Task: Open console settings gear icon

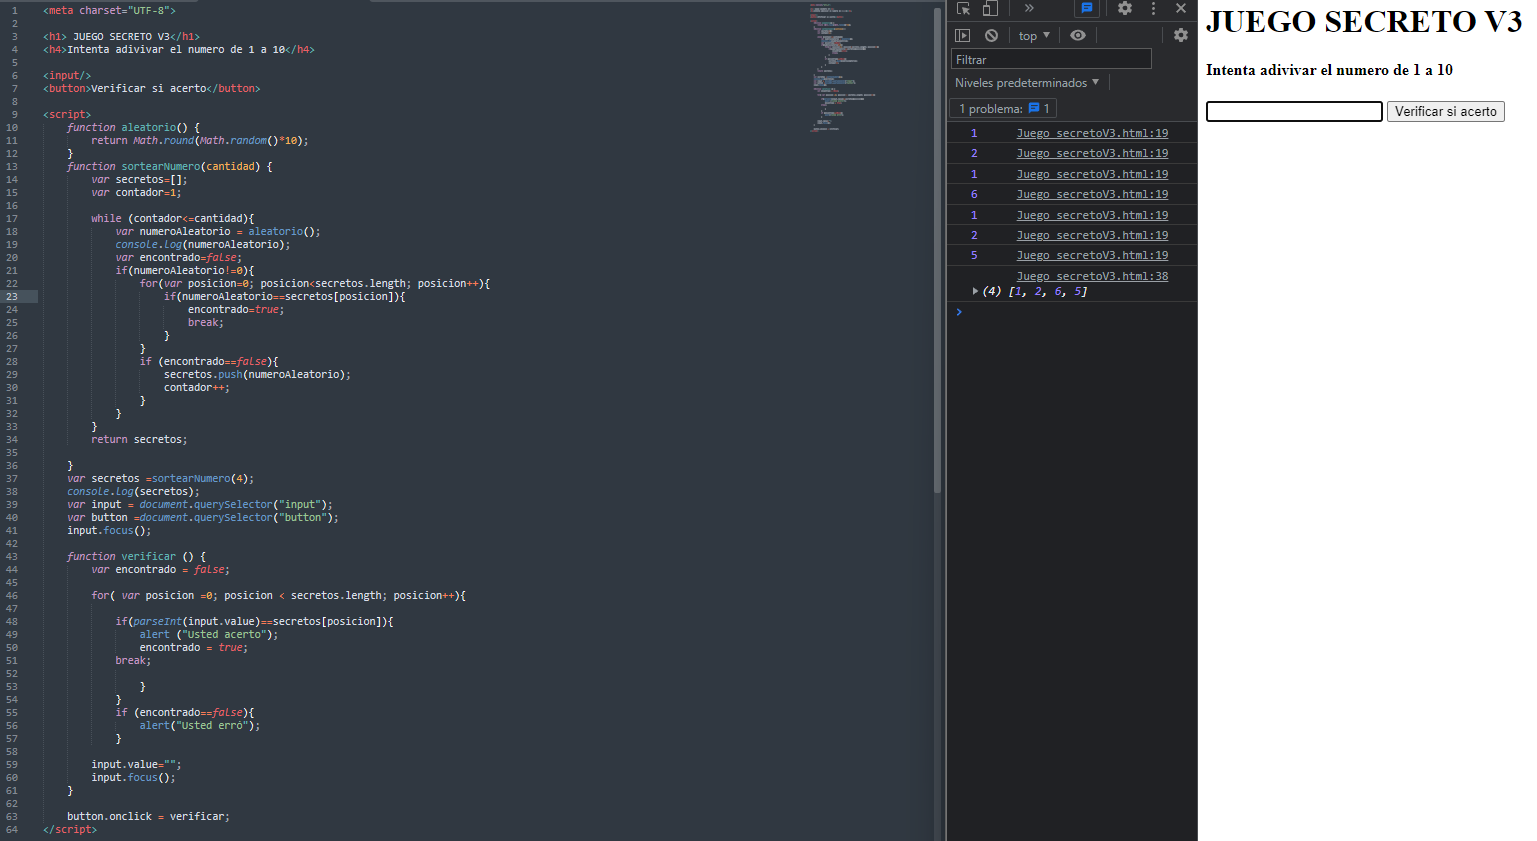Action: (1181, 35)
